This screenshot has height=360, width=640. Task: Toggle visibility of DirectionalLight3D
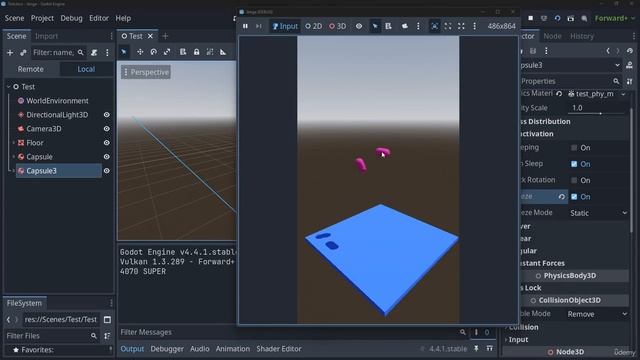click(x=107, y=115)
